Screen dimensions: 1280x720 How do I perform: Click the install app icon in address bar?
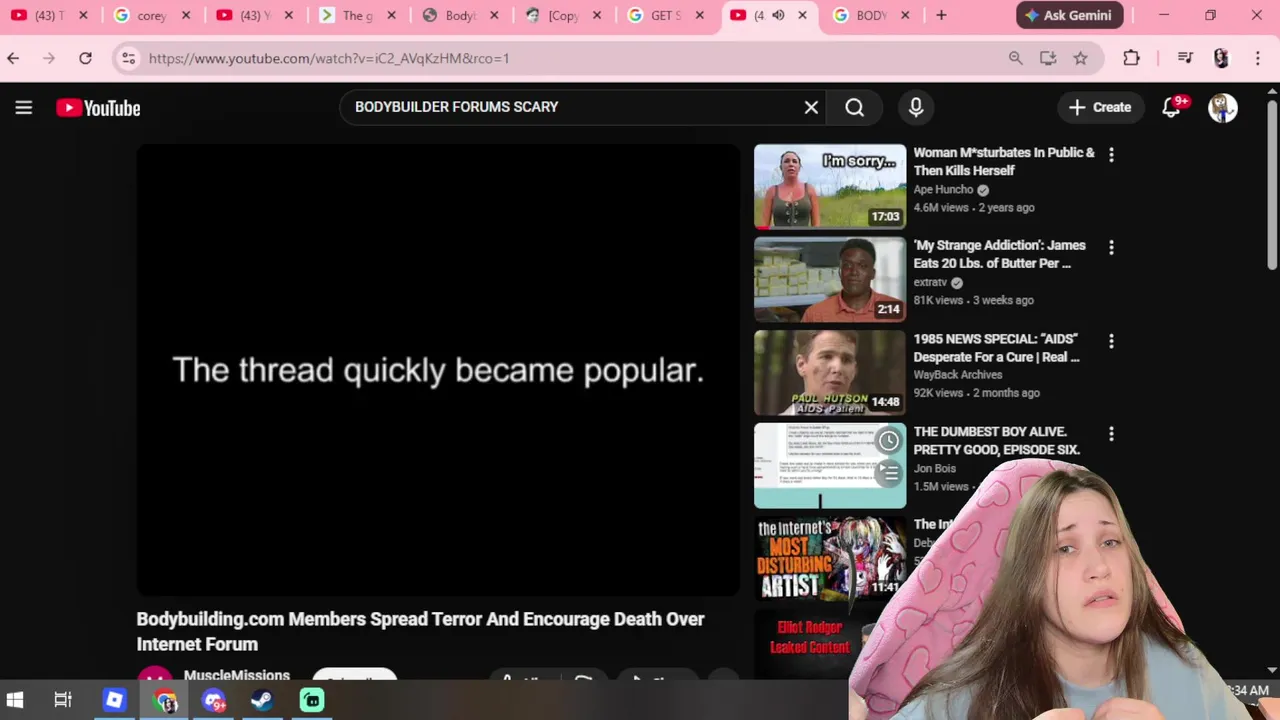coord(1048,58)
